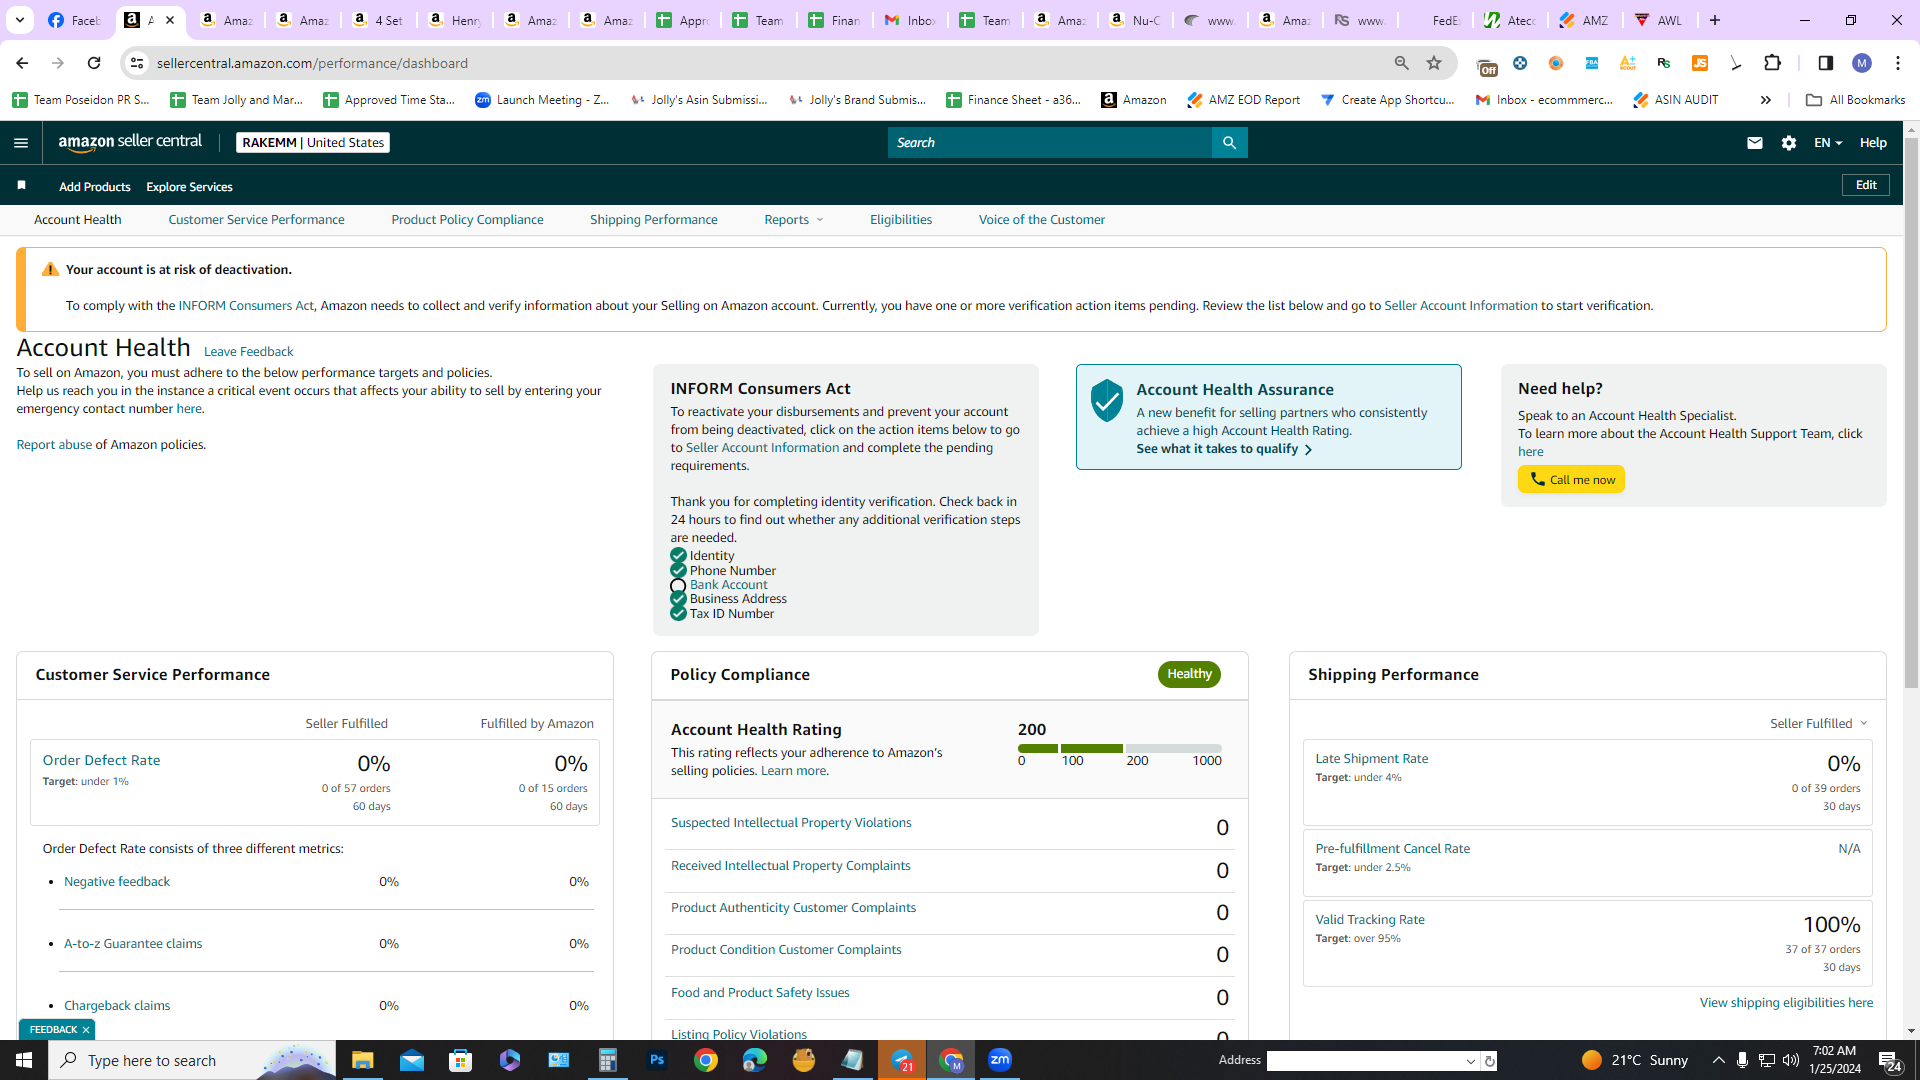
Task: Open File Explorer from the taskbar
Action: pos(362,1060)
